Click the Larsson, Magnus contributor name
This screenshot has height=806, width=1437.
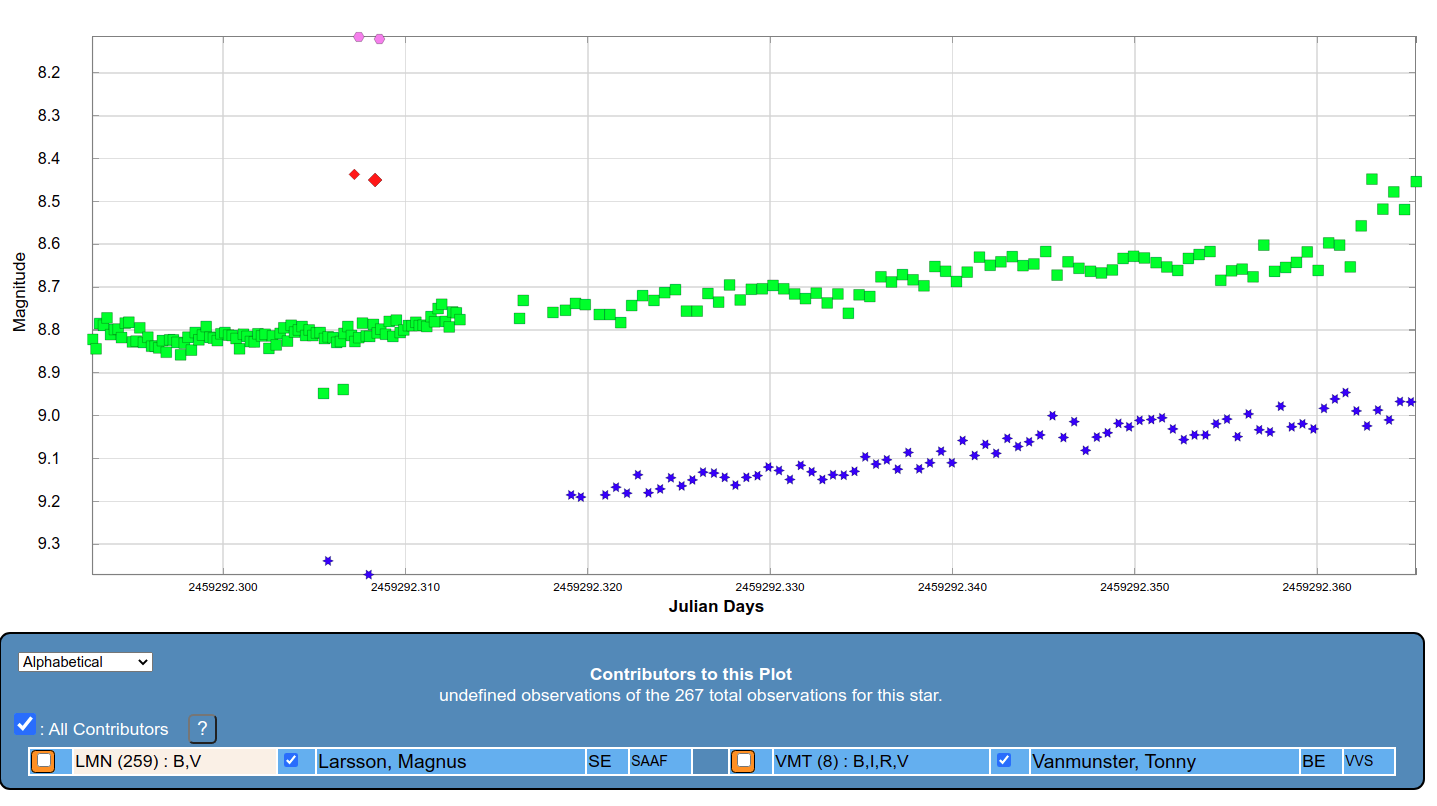pos(392,762)
